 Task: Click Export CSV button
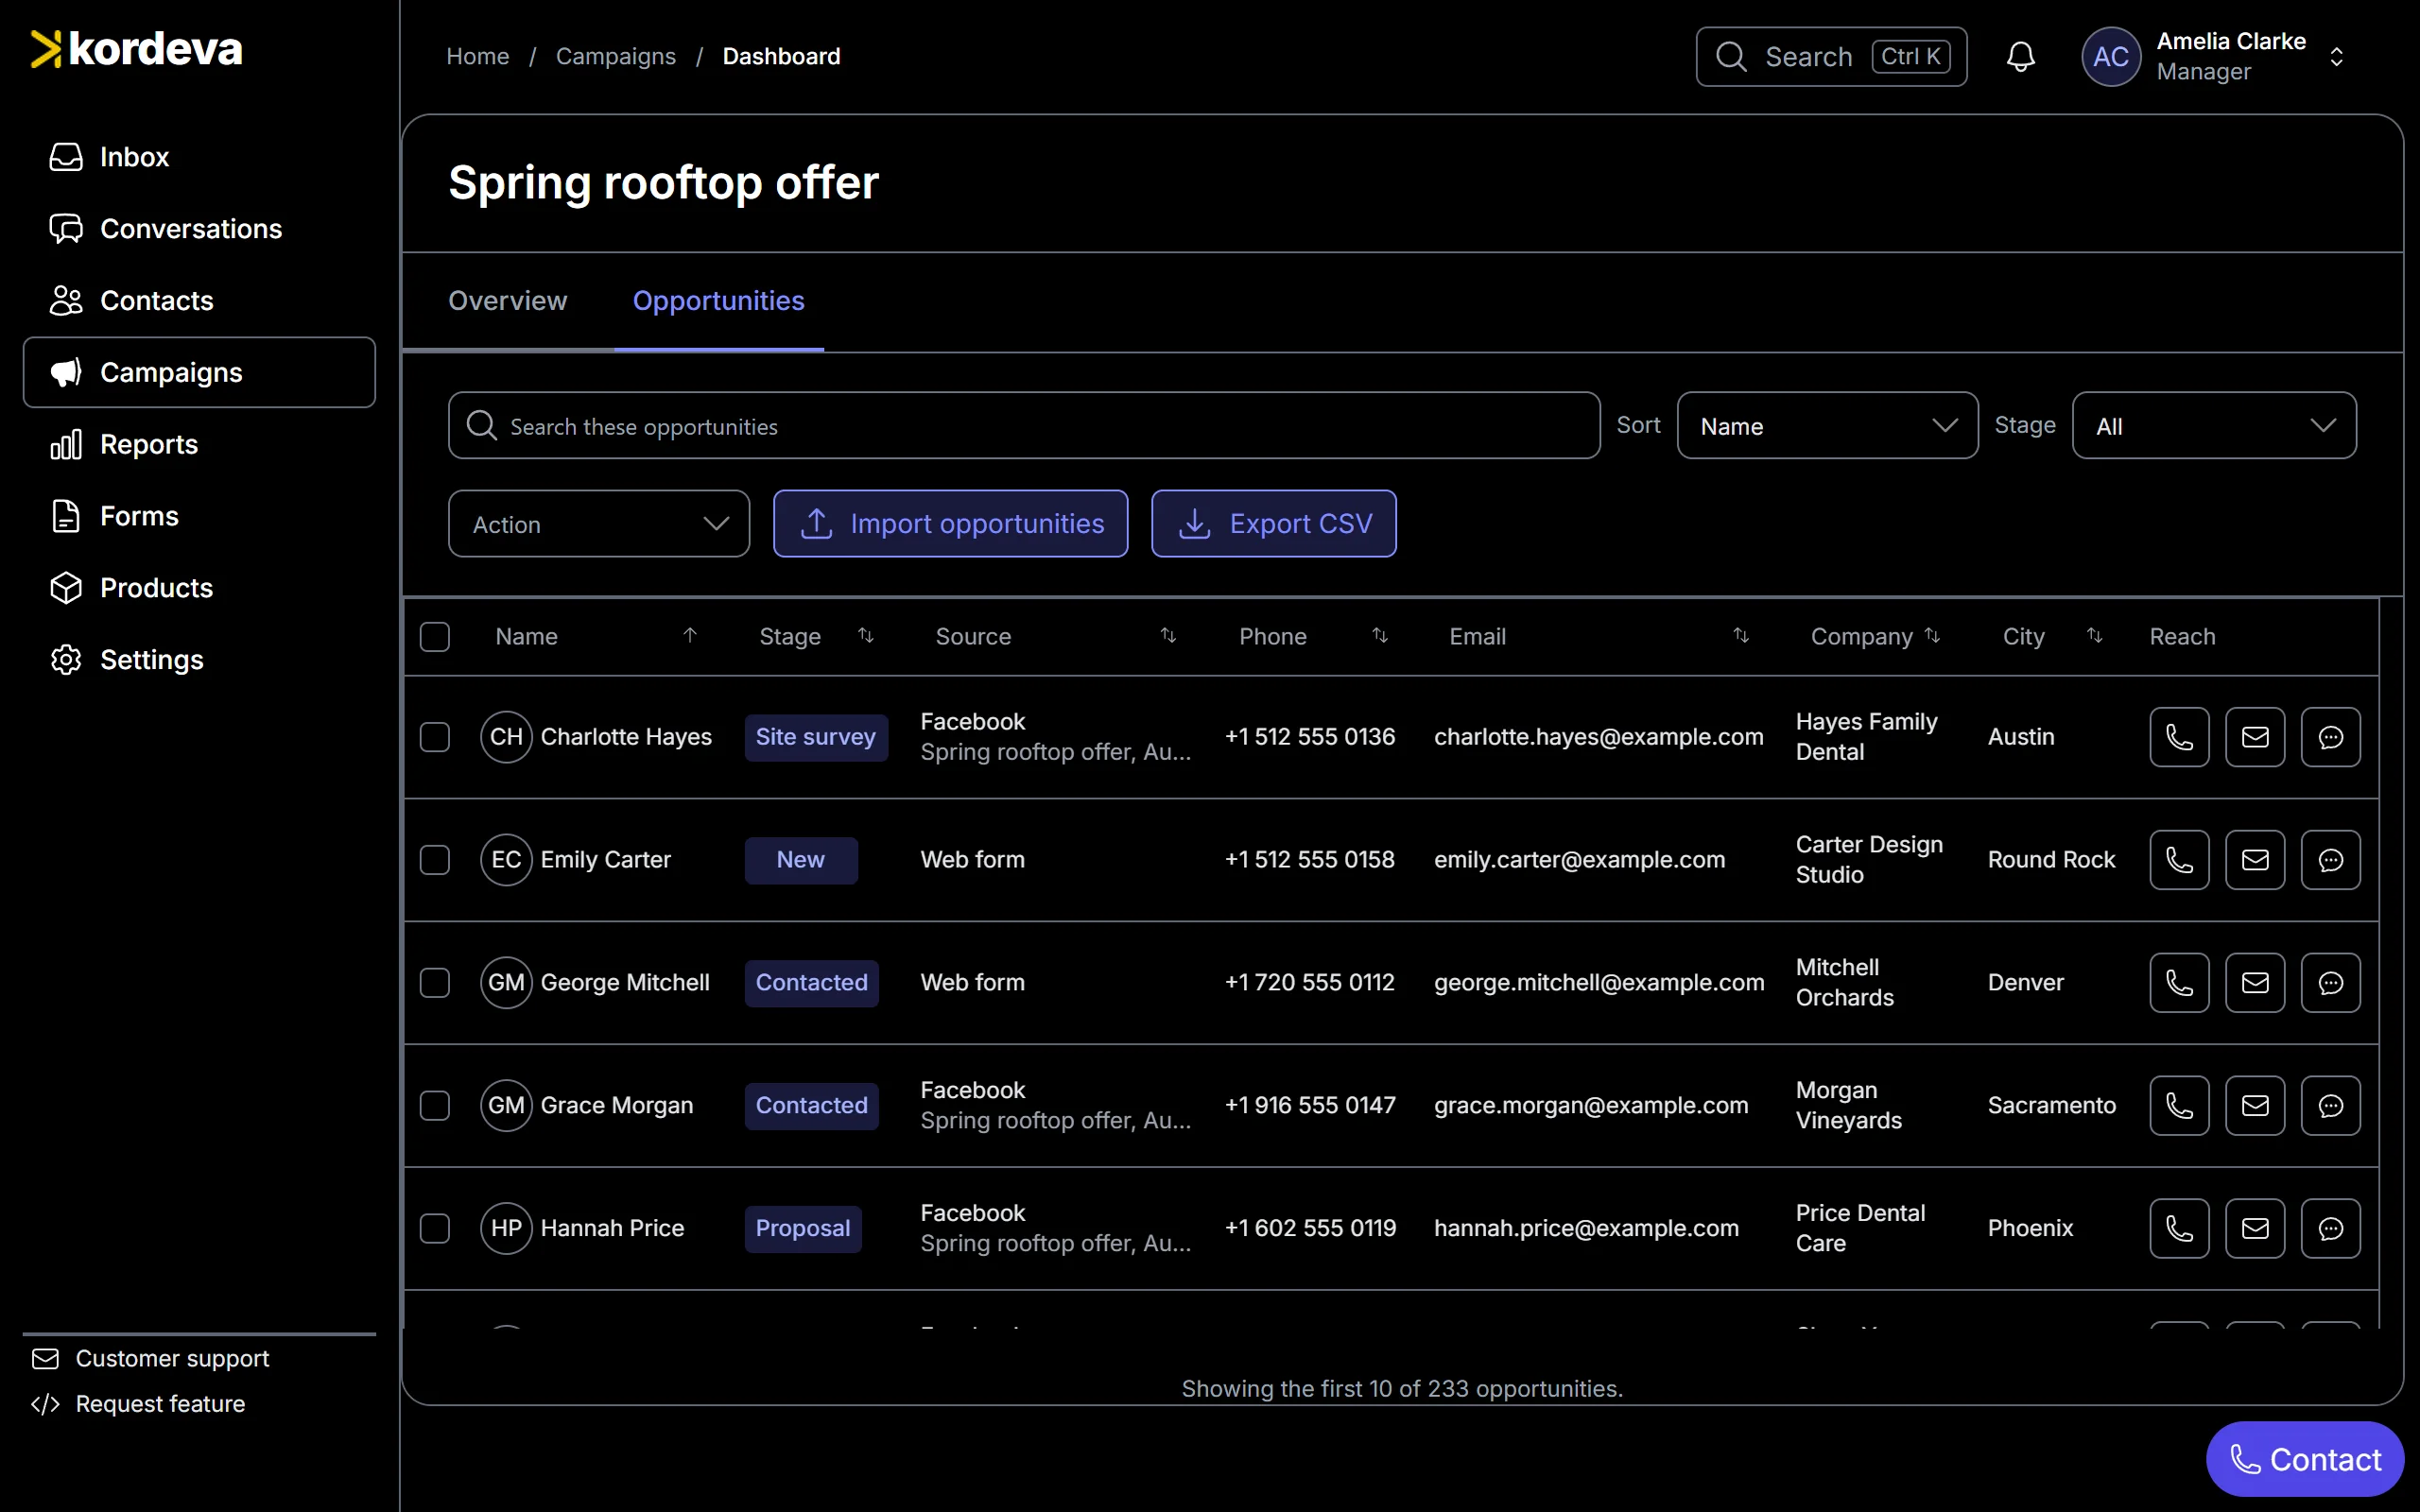click(x=1274, y=524)
